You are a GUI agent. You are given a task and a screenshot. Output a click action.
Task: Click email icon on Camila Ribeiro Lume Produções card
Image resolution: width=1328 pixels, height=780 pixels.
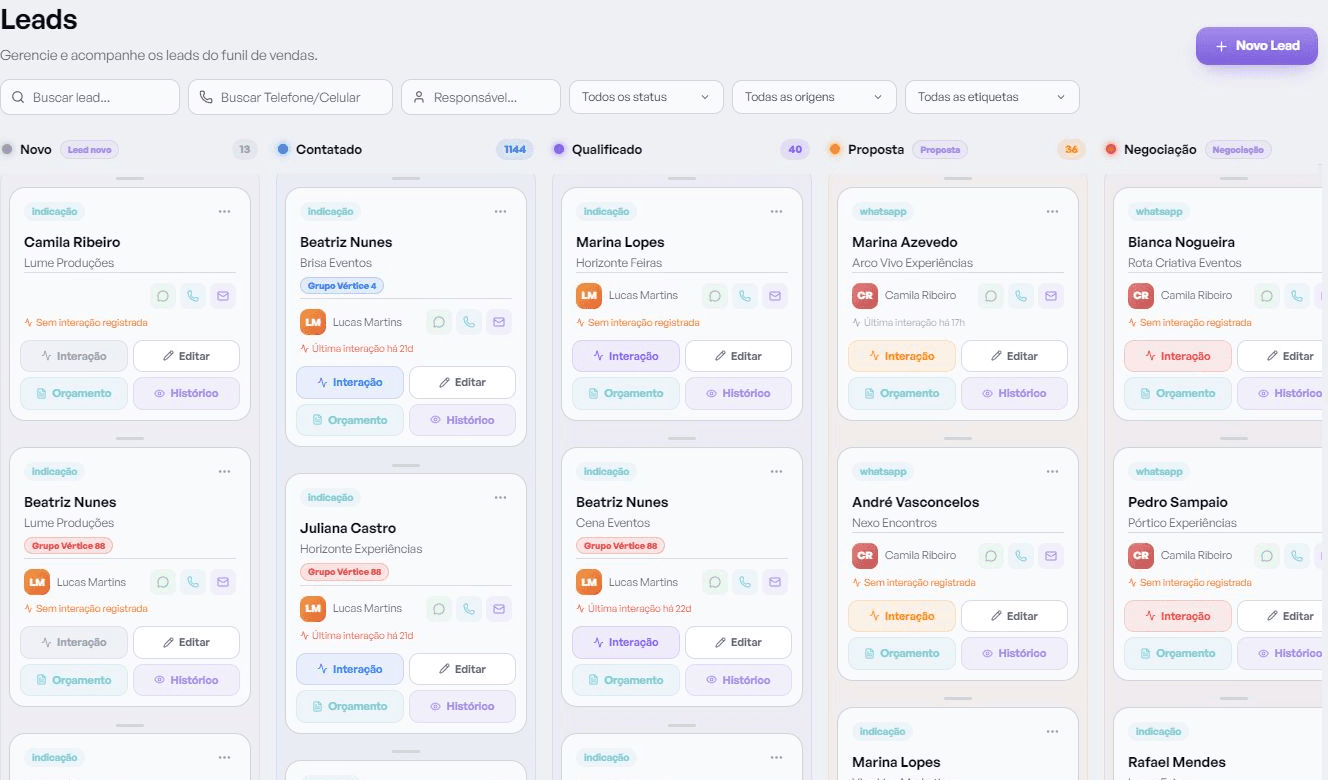[x=223, y=296]
